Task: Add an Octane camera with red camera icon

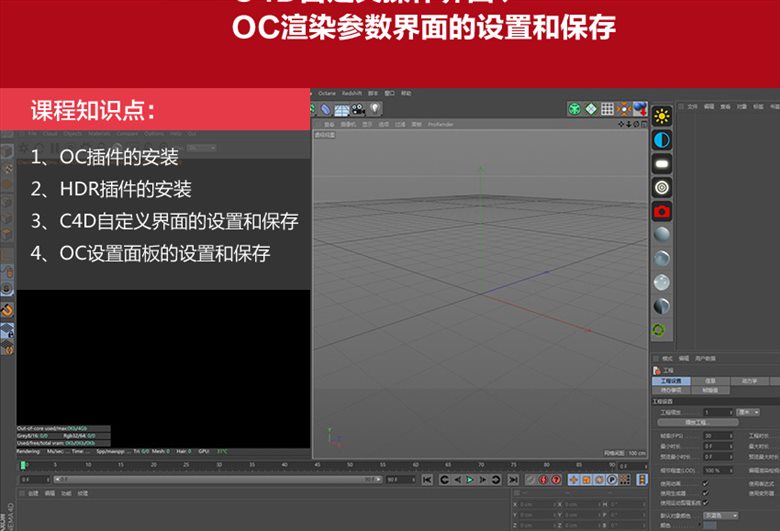Action: click(x=662, y=212)
